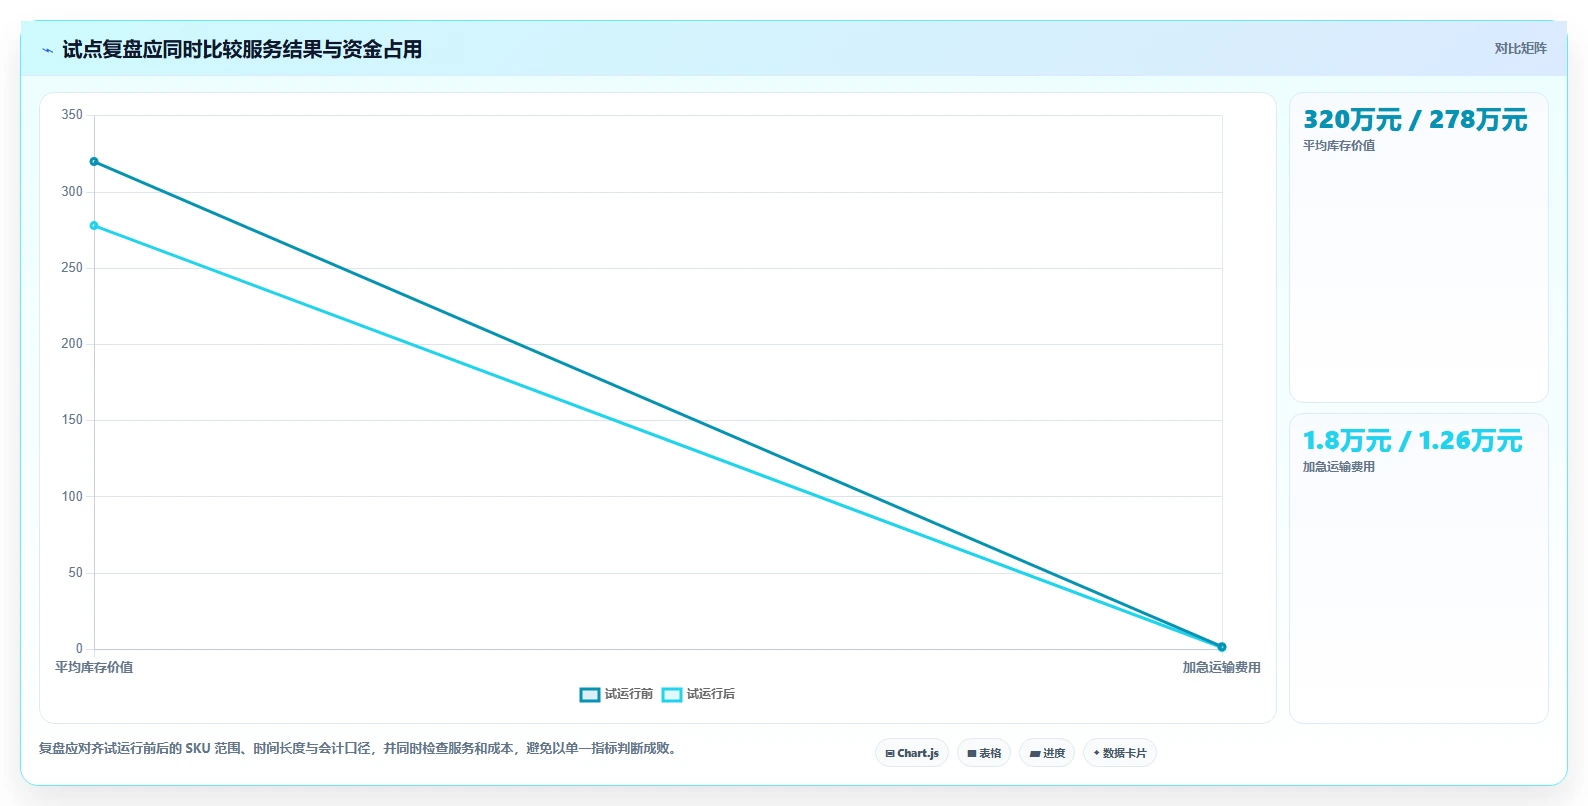1588x806 pixels.
Task: Select the 进度 chip
Action: [1047, 753]
